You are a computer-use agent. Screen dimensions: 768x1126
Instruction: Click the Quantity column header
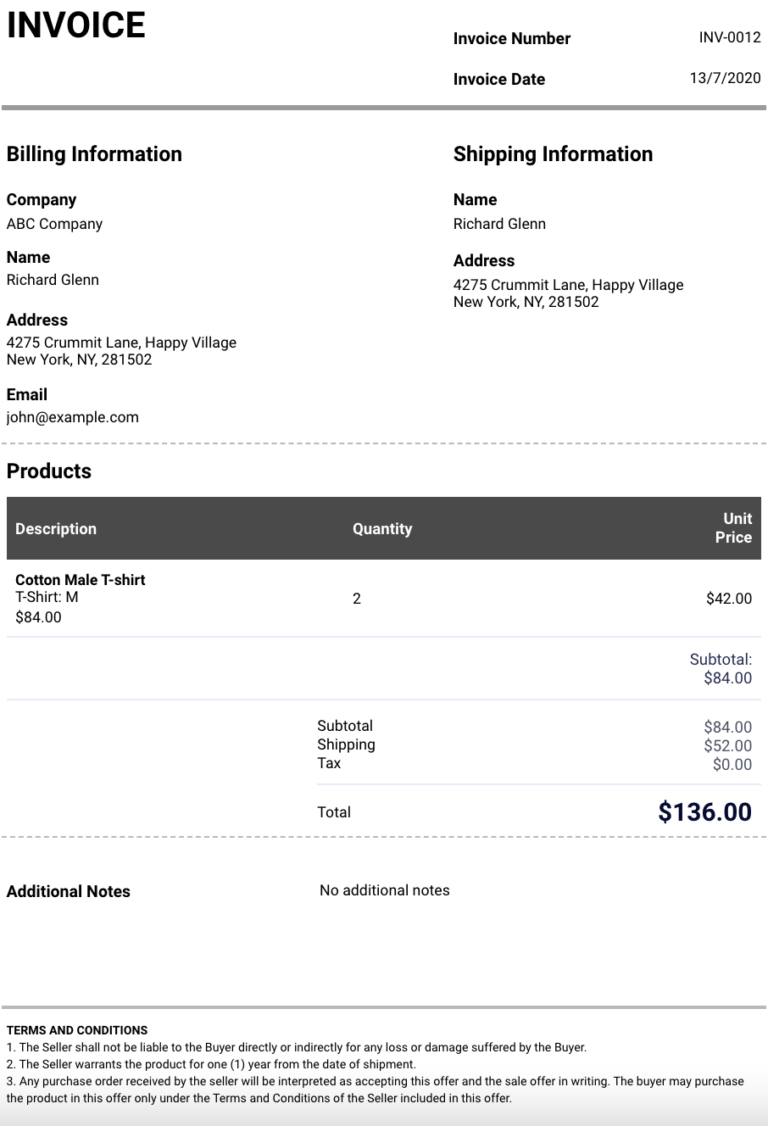(382, 529)
